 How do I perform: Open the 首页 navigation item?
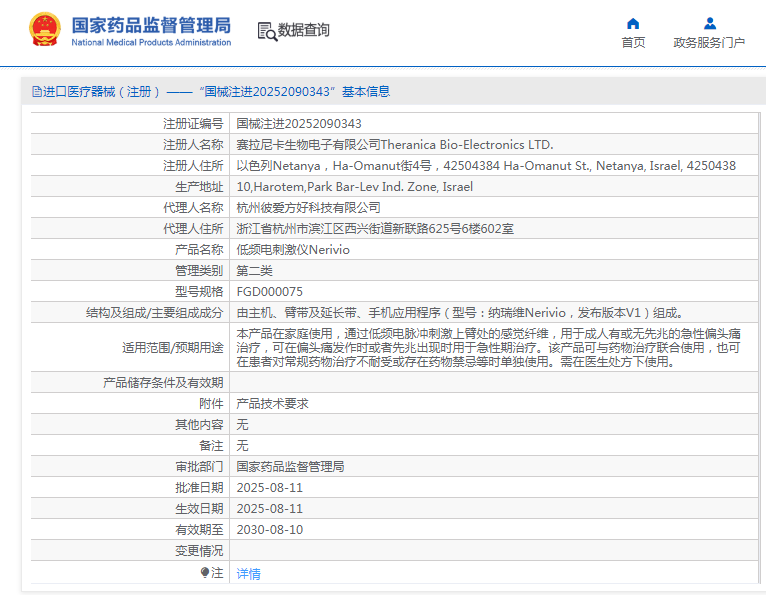[x=633, y=42]
